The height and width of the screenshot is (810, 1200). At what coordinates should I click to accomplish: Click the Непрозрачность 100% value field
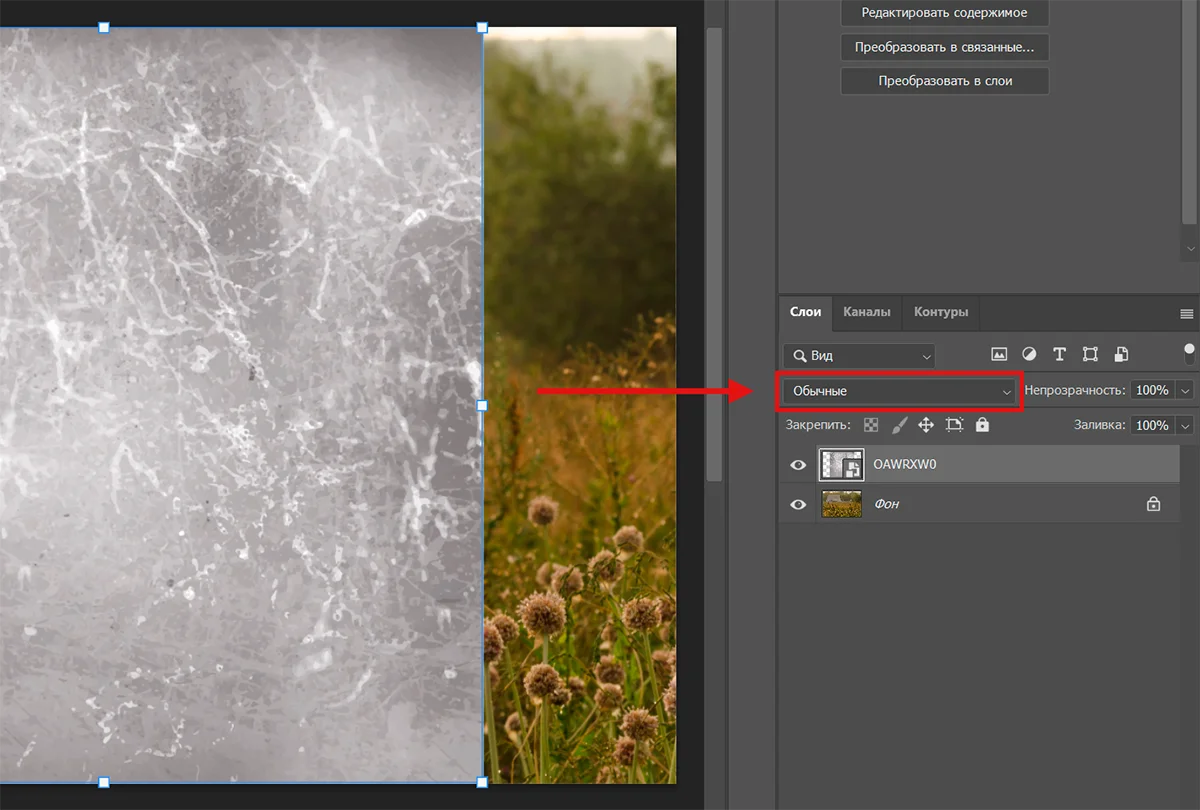coord(1153,390)
